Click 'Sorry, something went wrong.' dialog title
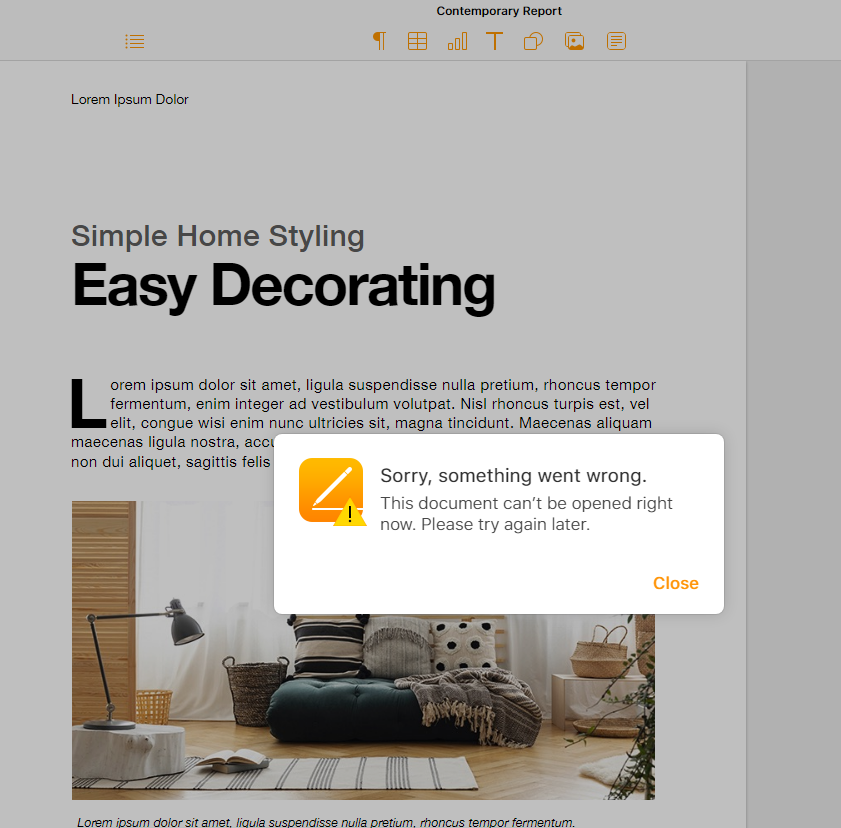 (513, 476)
